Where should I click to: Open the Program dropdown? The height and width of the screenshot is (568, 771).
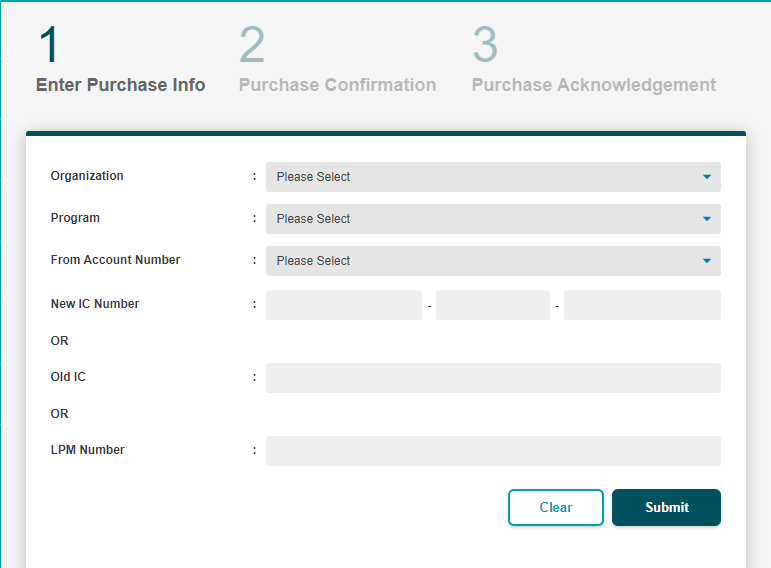pos(493,219)
